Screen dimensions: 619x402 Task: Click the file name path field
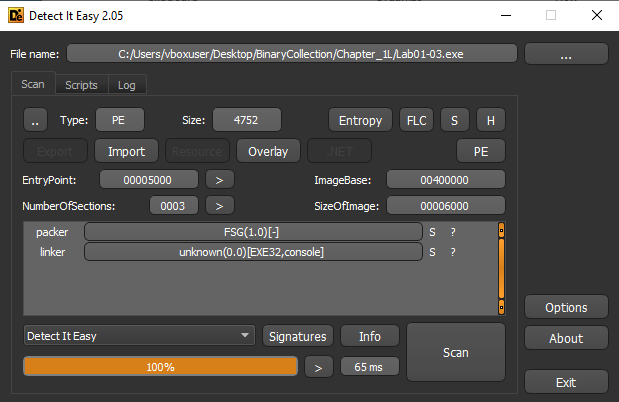point(291,54)
